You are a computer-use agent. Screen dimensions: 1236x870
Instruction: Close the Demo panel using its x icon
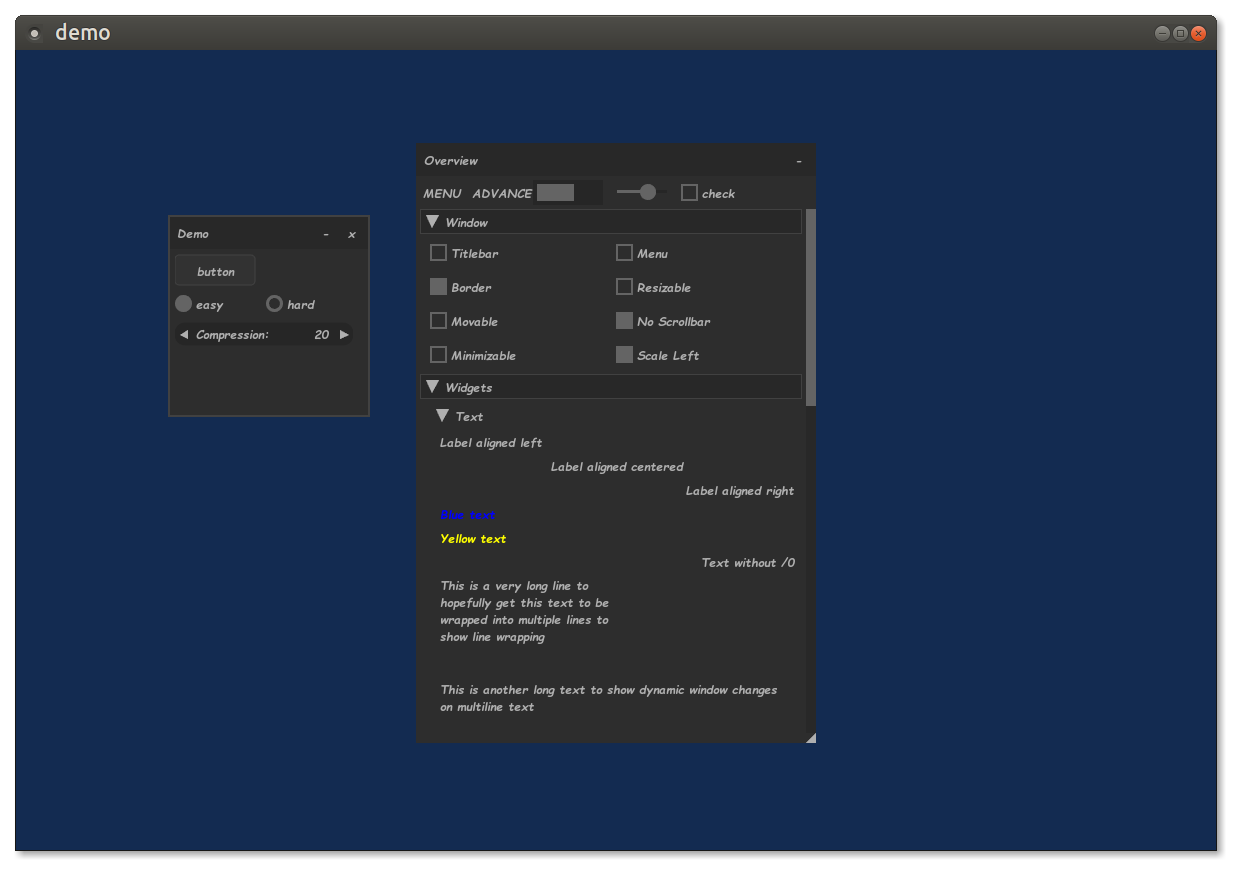pyautogui.click(x=352, y=235)
